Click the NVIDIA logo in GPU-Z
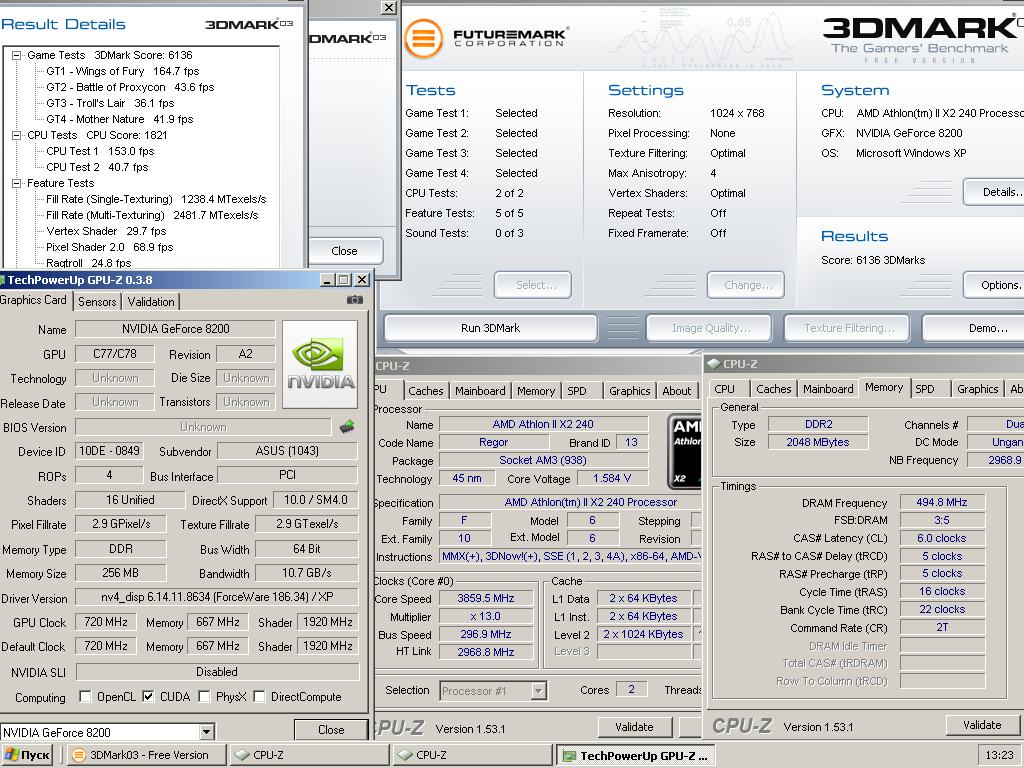The height and width of the screenshot is (768, 1024). [x=320, y=363]
